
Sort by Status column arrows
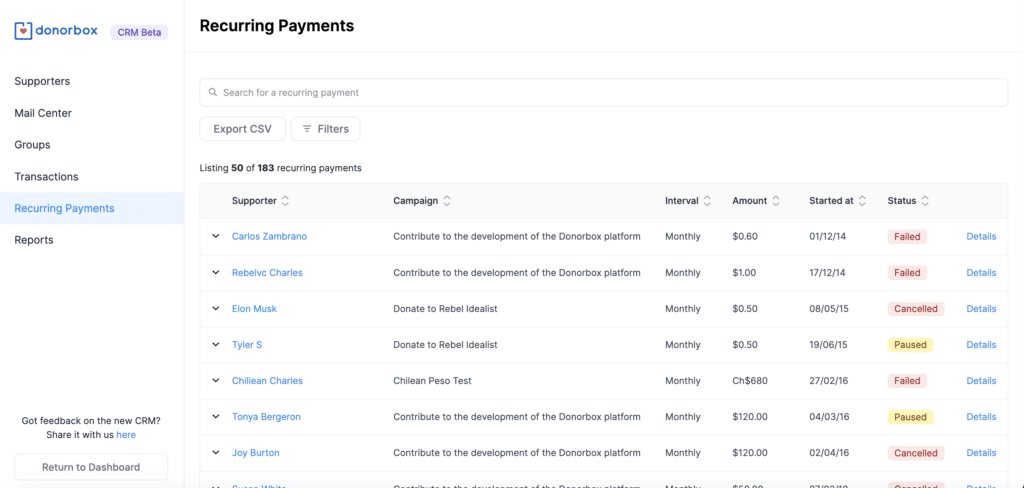pyautogui.click(x=925, y=201)
